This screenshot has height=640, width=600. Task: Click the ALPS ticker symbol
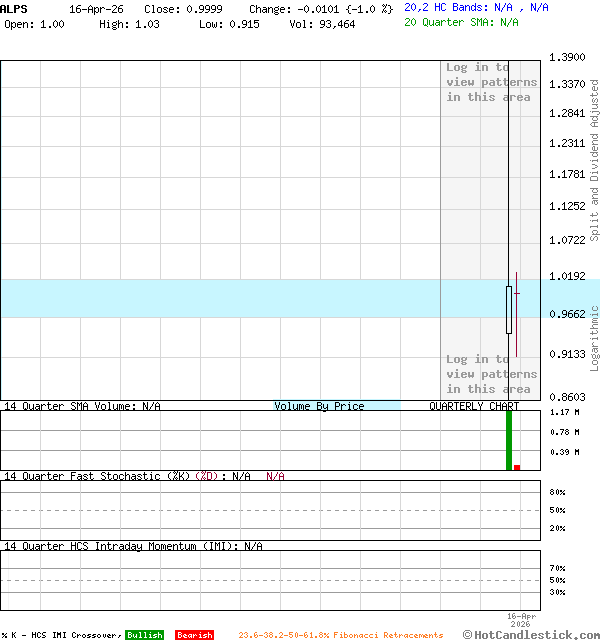(14, 8)
